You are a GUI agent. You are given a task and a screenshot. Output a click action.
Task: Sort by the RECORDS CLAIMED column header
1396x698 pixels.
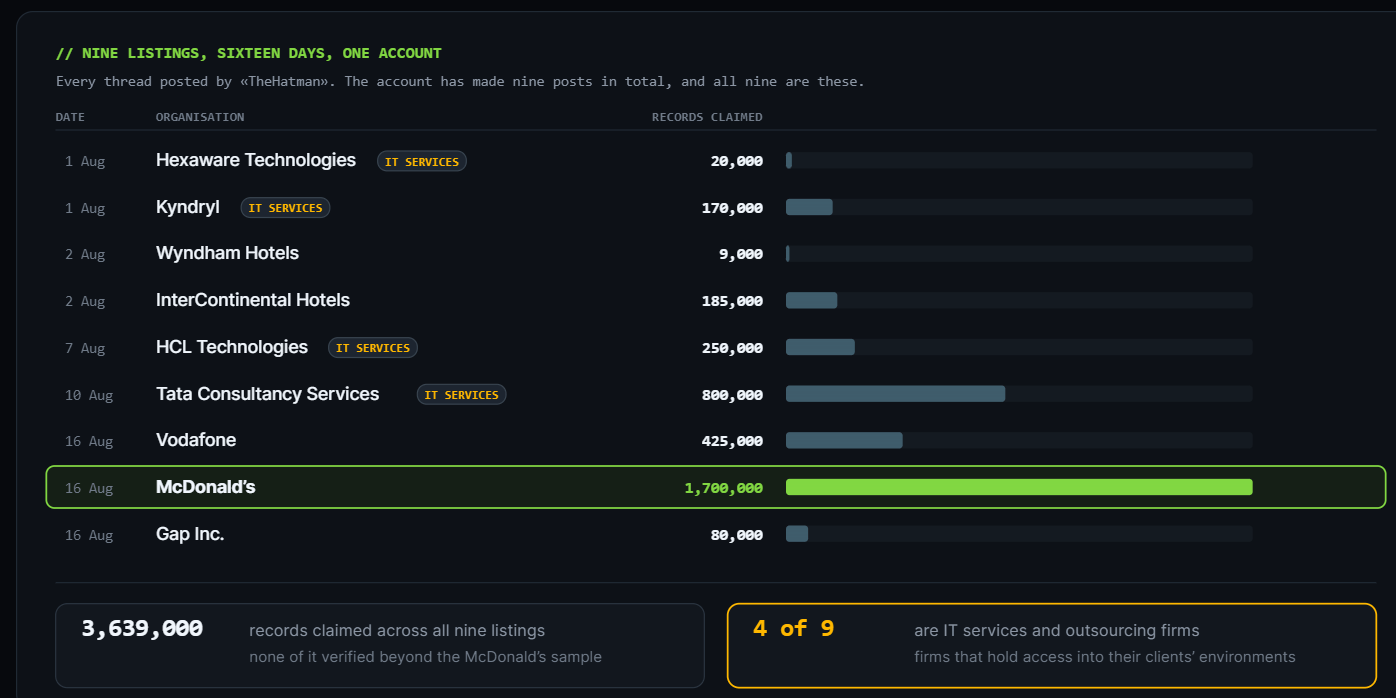(x=707, y=117)
